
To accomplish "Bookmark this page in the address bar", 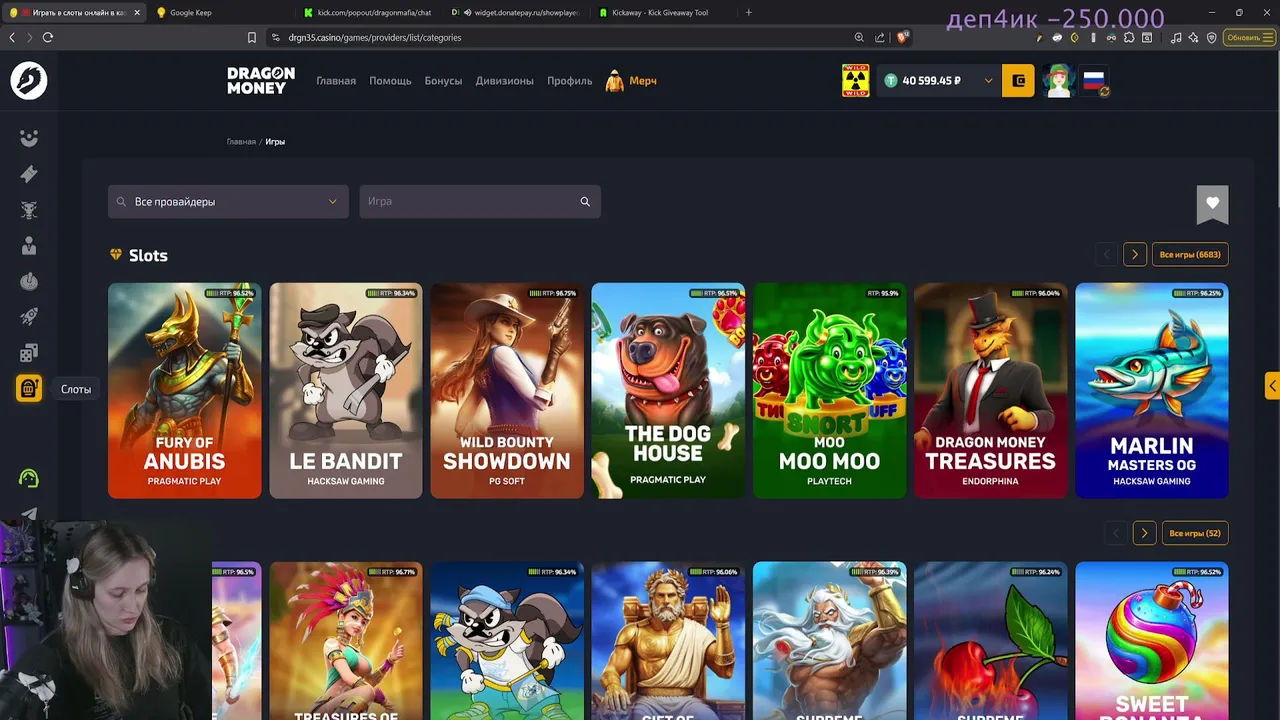I will coord(252,37).
